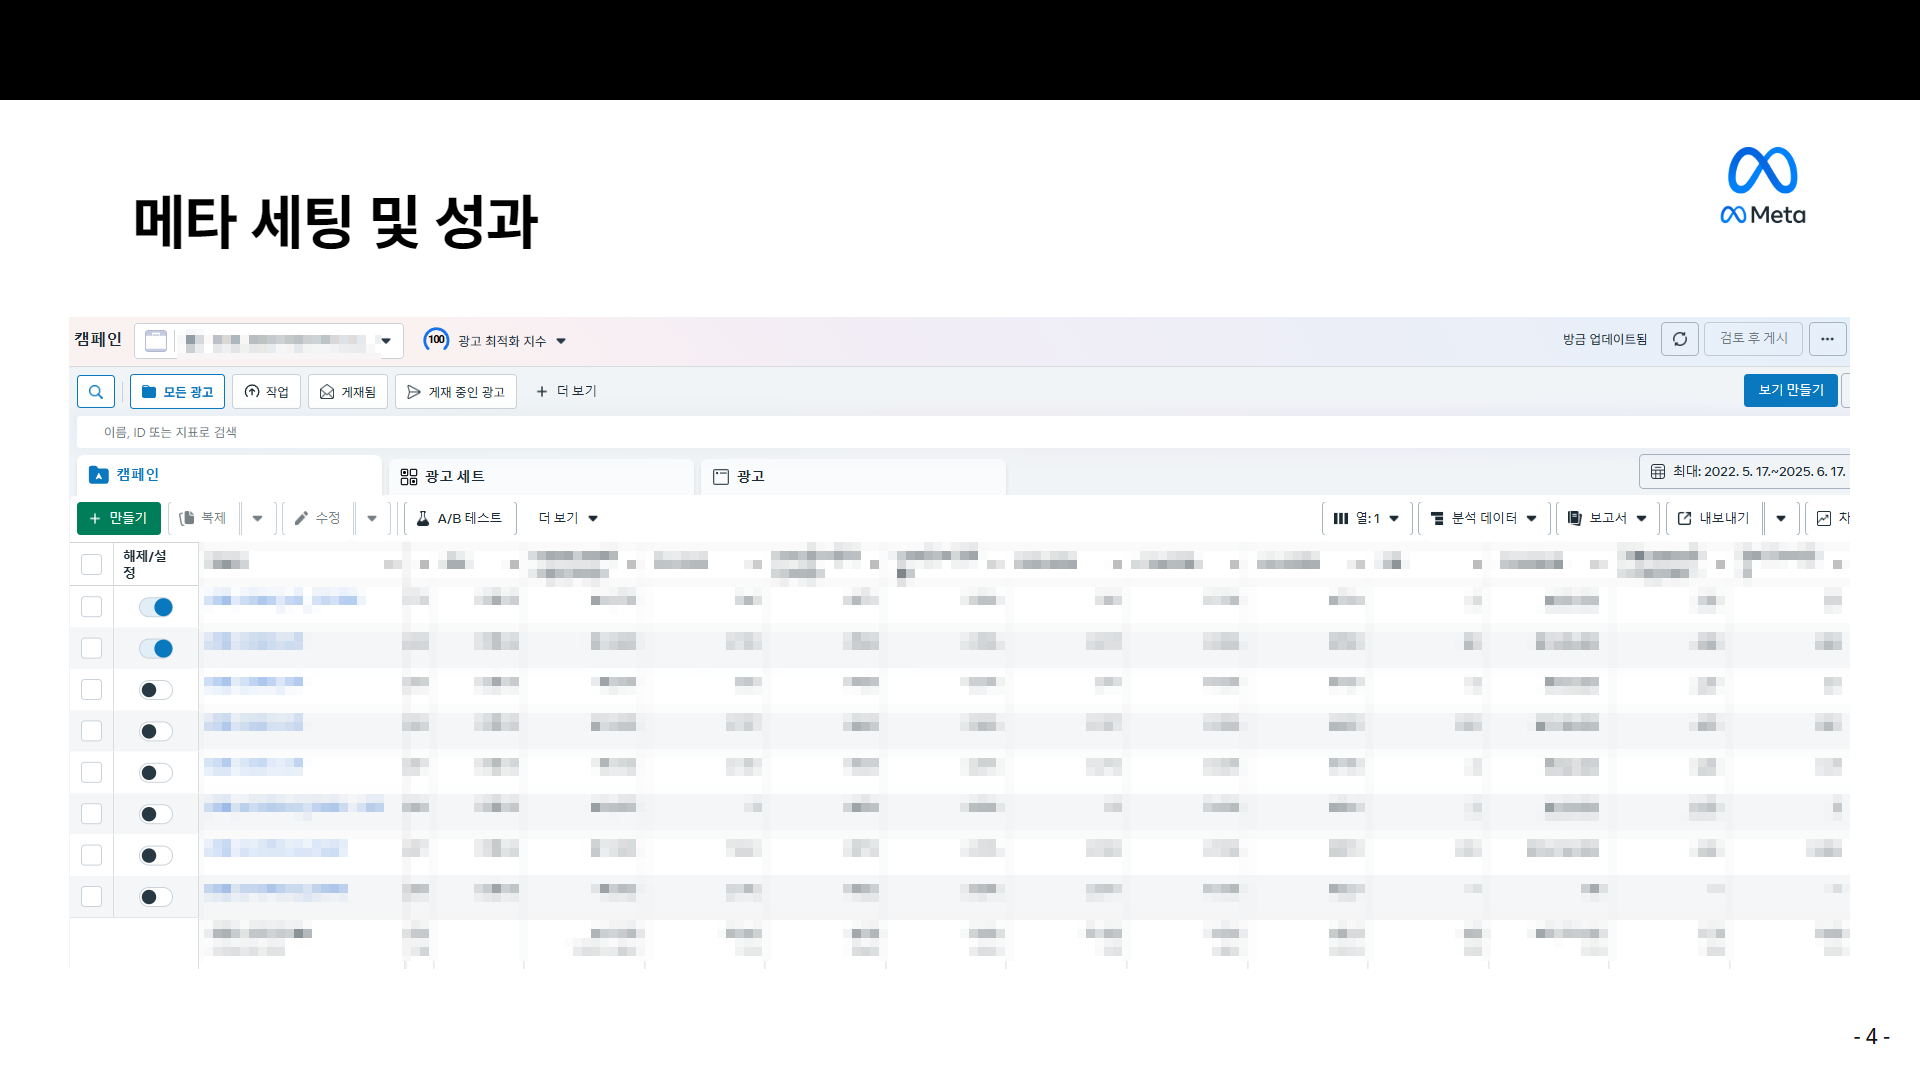Click the grid icon in 광고 세트 tab
This screenshot has width=1920, height=1080.
[x=409, y=477]
